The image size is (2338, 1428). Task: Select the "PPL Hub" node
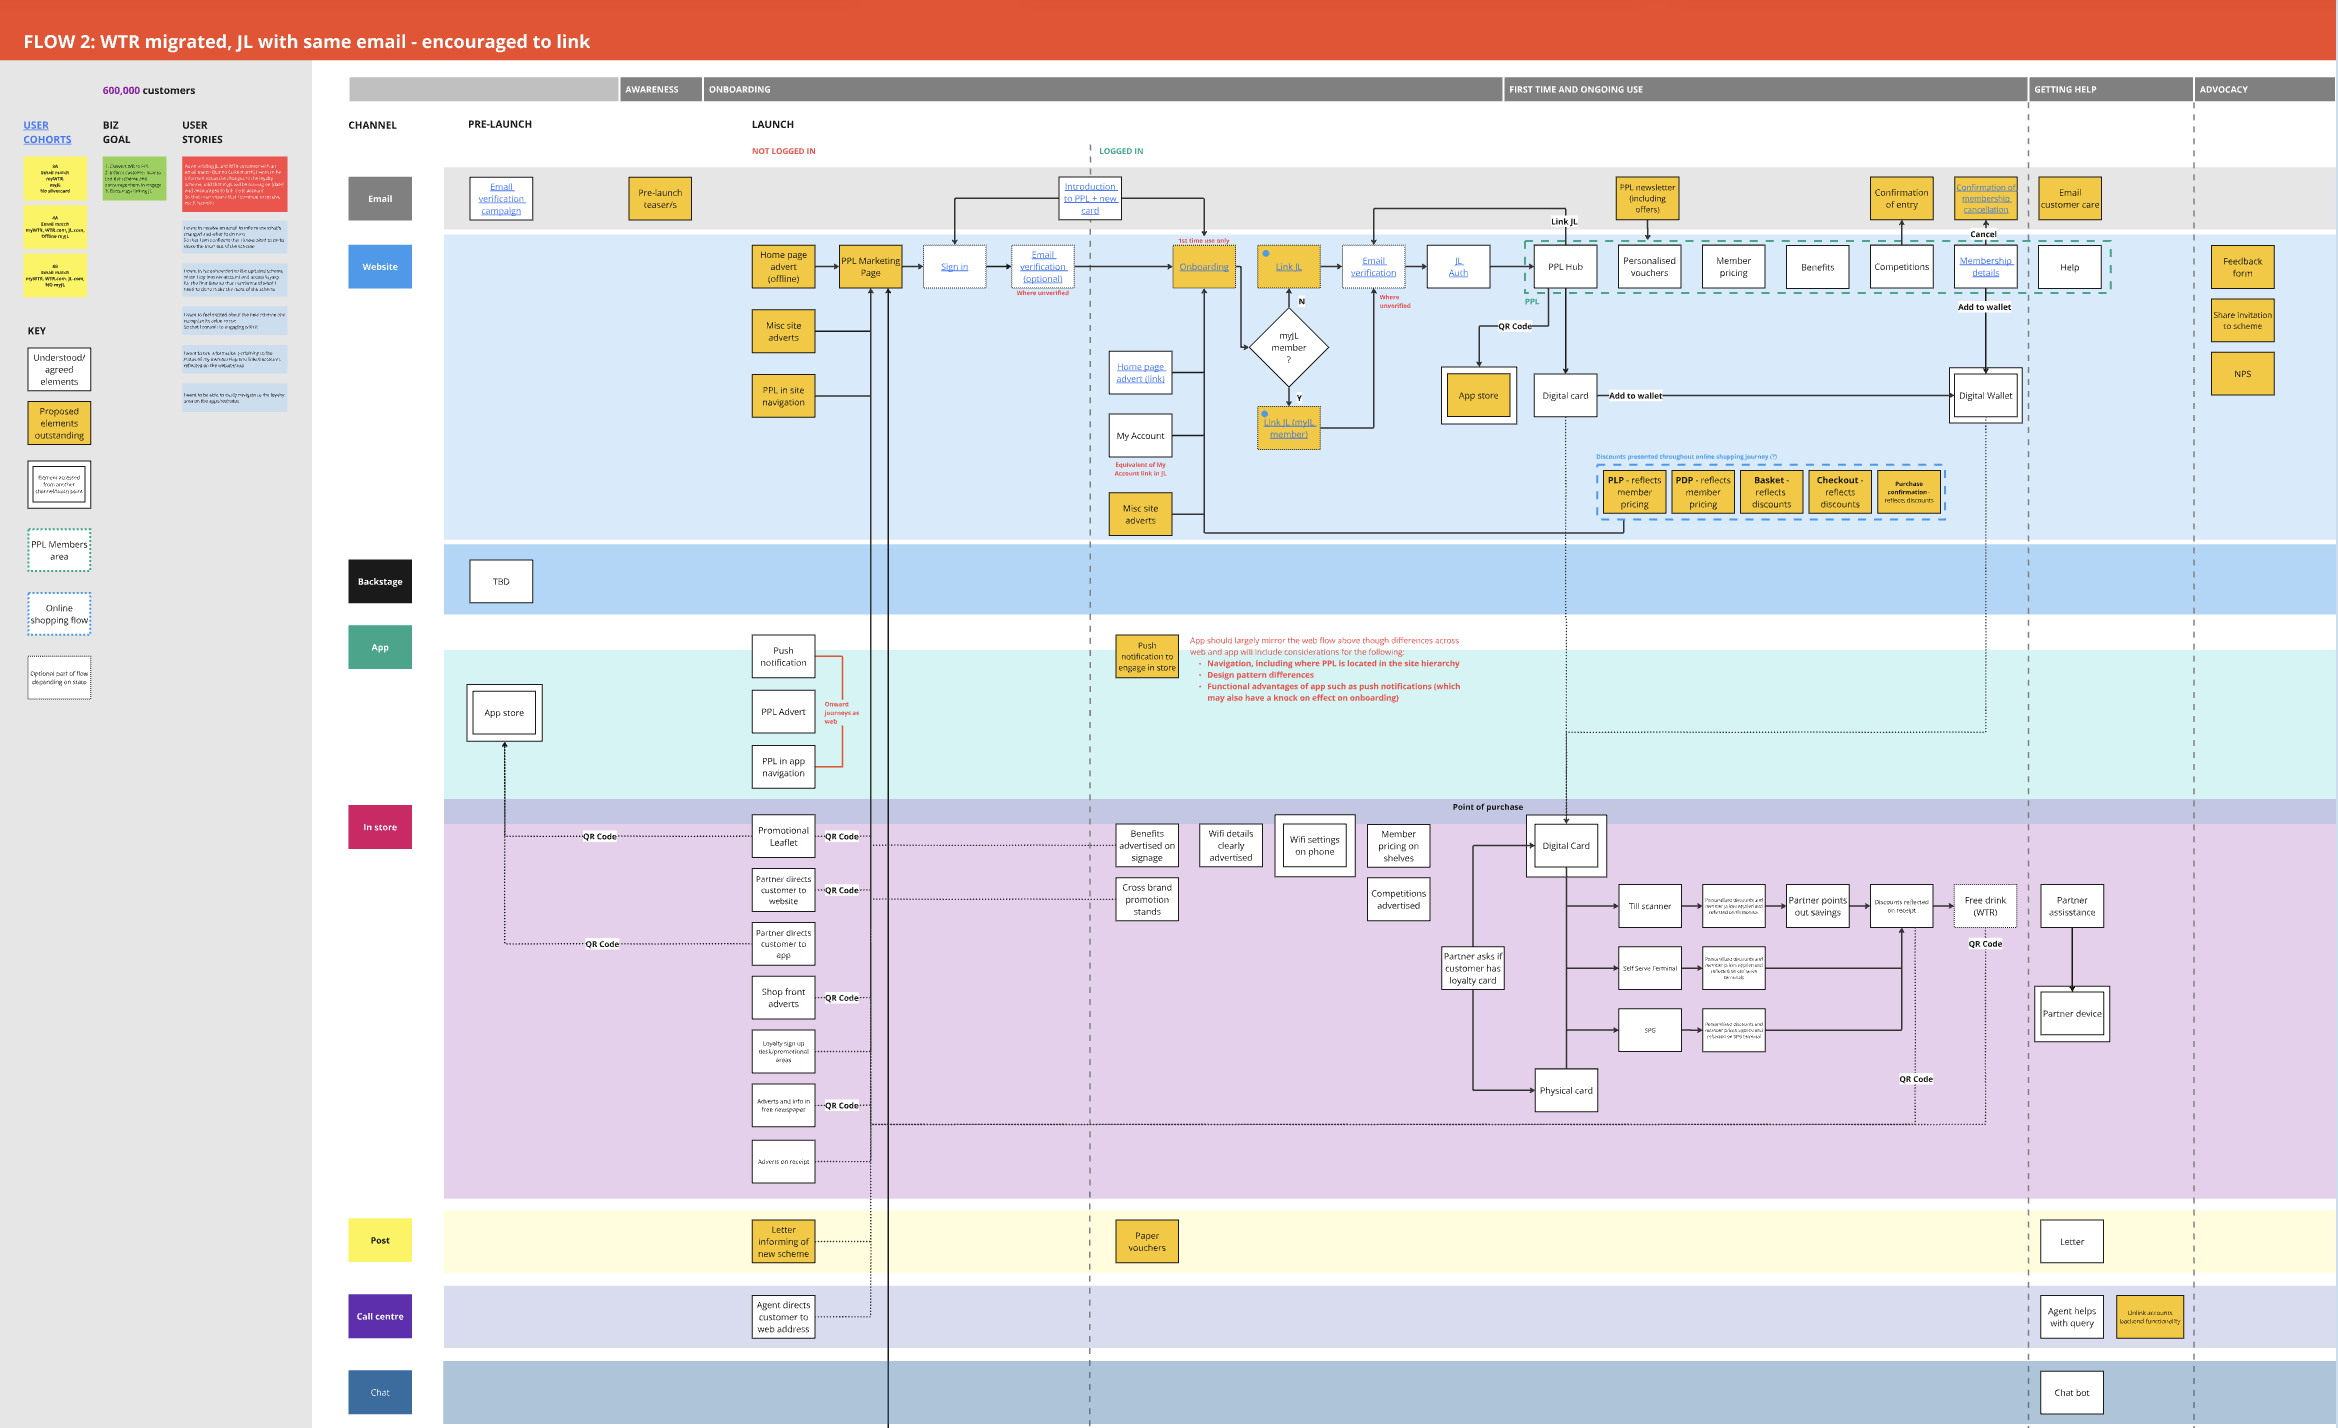coord(1564,266)
